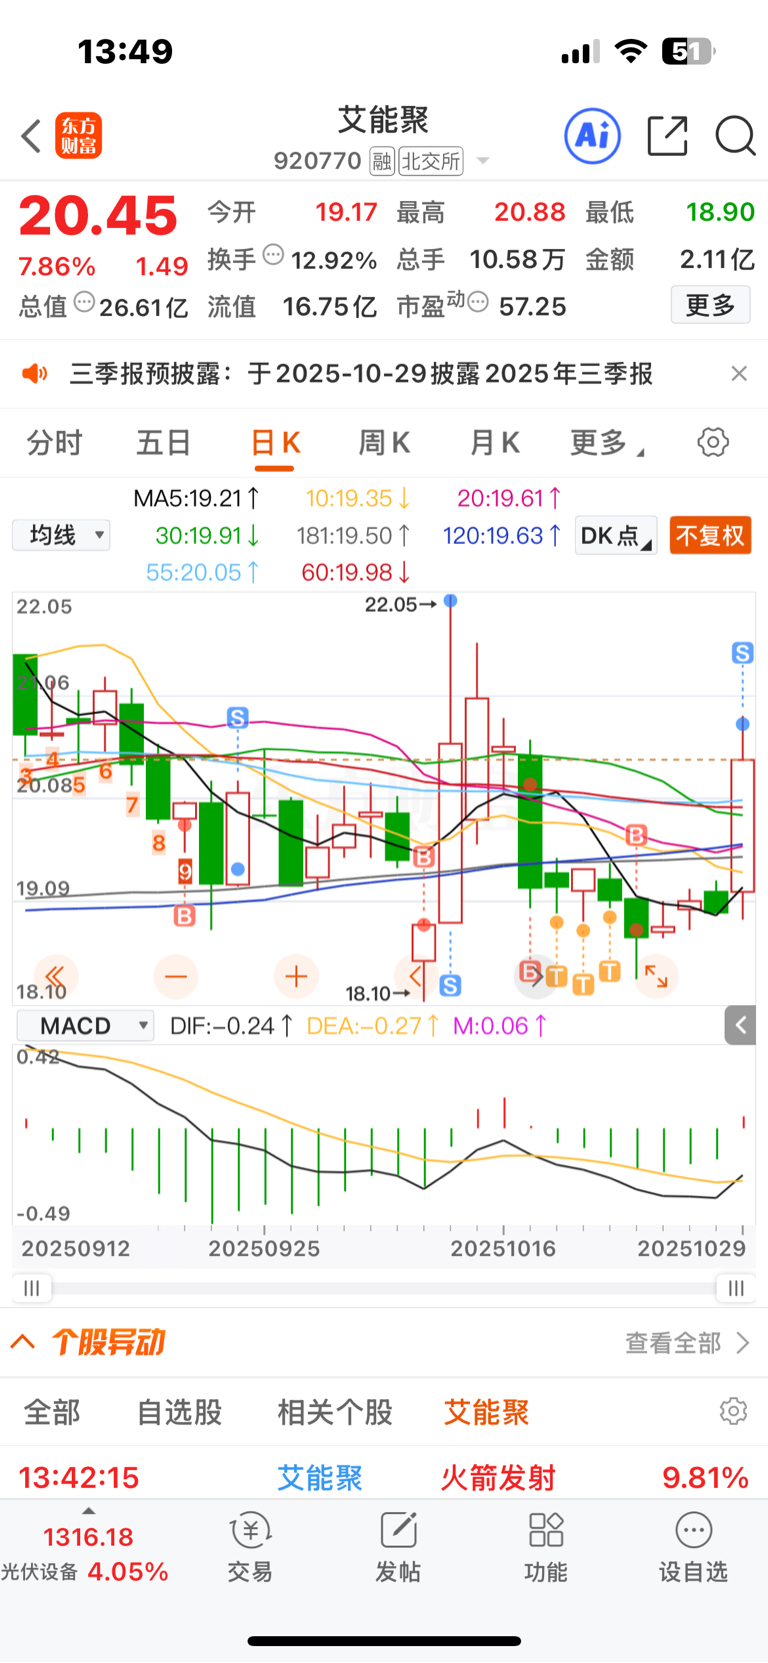Tap info icon beside 总值
This screenshot has height=1663, width=768.
pos(85,302)
